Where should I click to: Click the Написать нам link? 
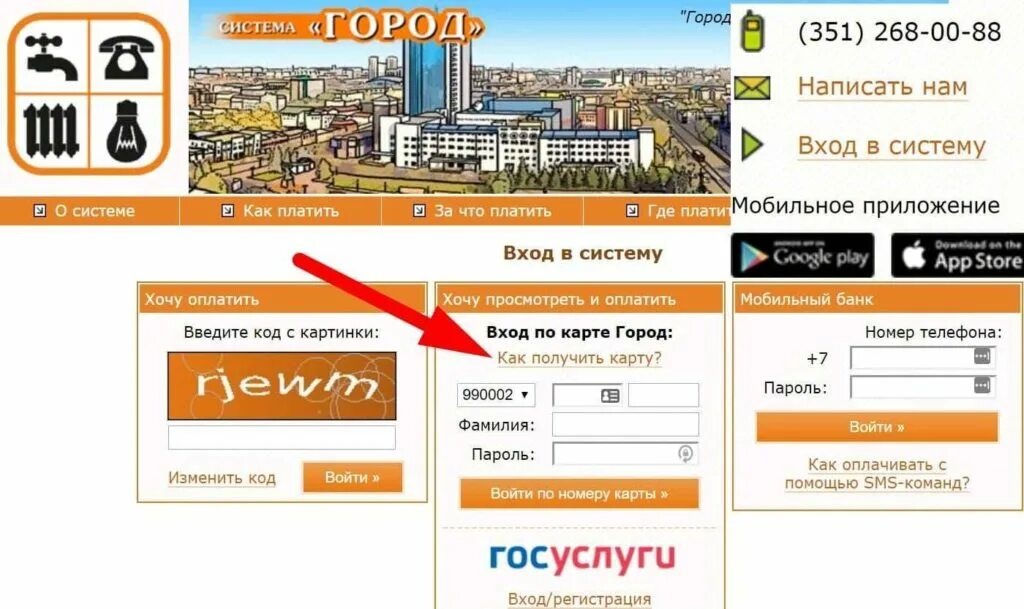(x=882, y=87)
